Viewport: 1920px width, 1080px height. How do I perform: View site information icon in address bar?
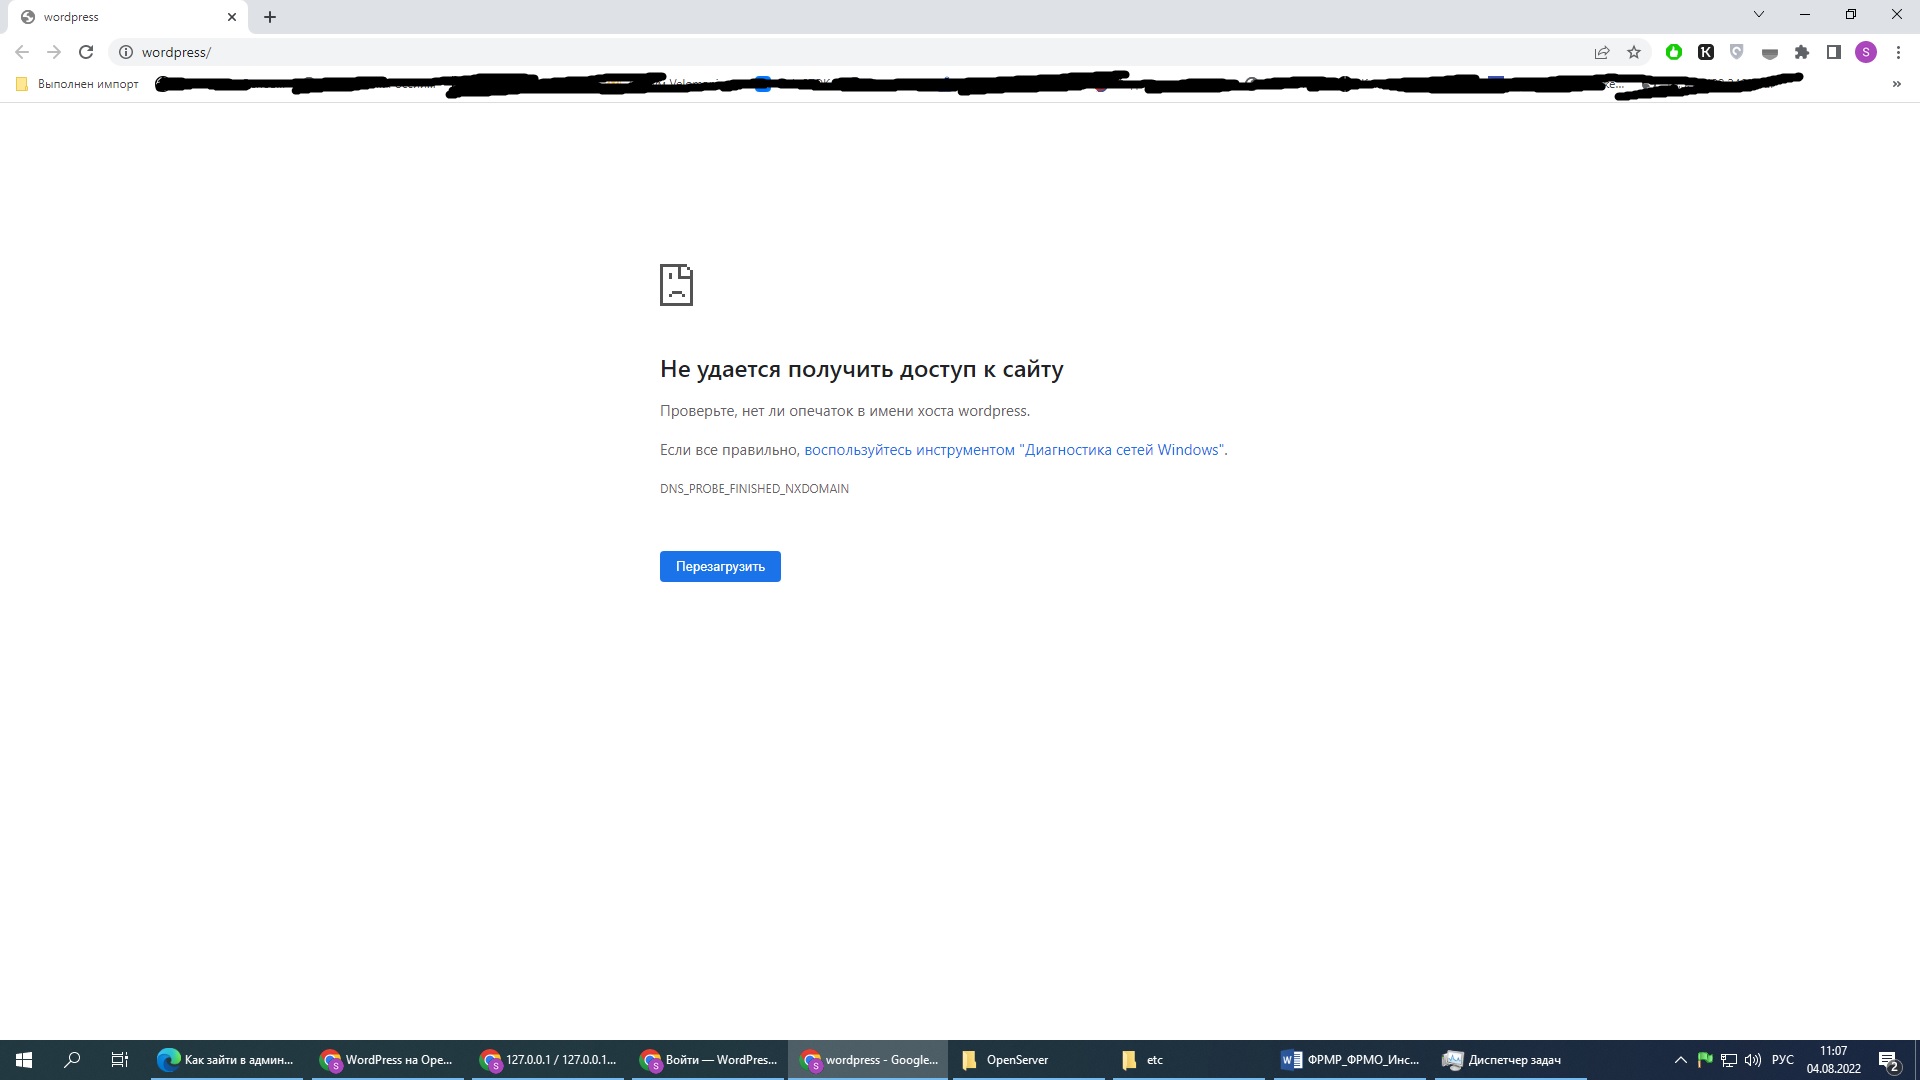click(x=126, y=52)
